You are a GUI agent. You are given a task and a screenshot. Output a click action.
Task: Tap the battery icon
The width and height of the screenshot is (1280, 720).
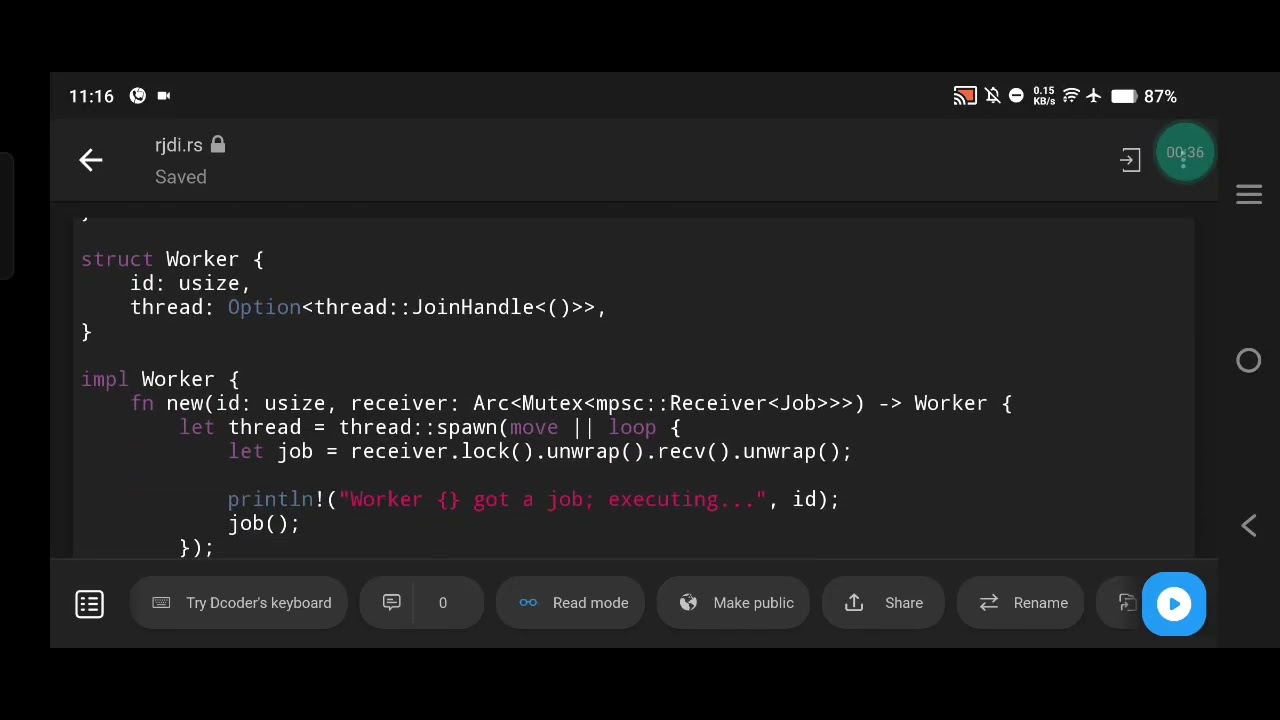[1123, 96]
